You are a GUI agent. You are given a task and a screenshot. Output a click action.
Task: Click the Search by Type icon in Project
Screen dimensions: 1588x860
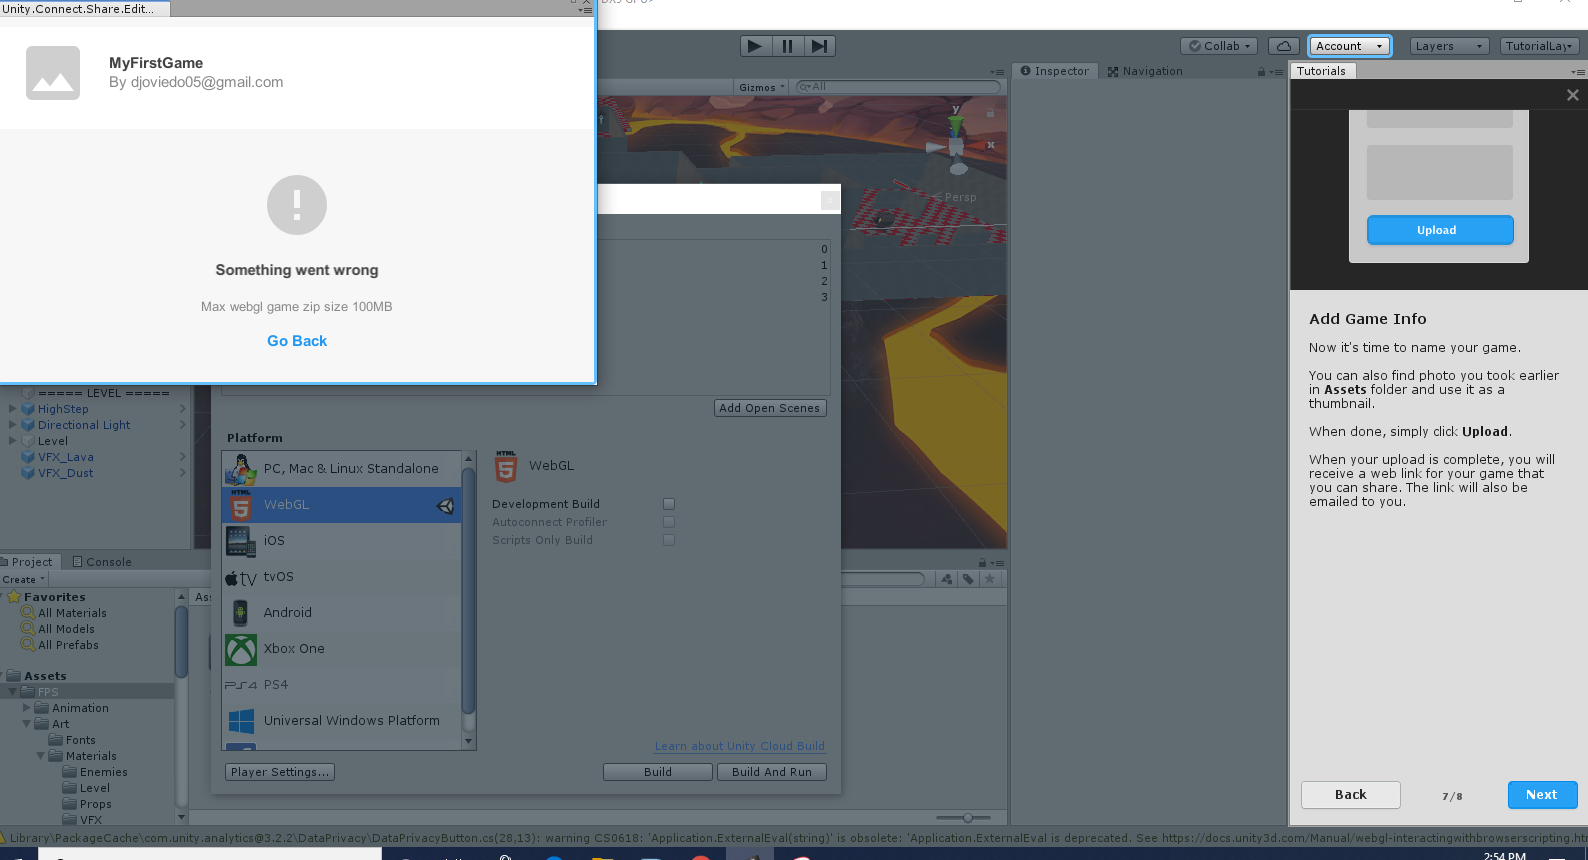(947, 579)
